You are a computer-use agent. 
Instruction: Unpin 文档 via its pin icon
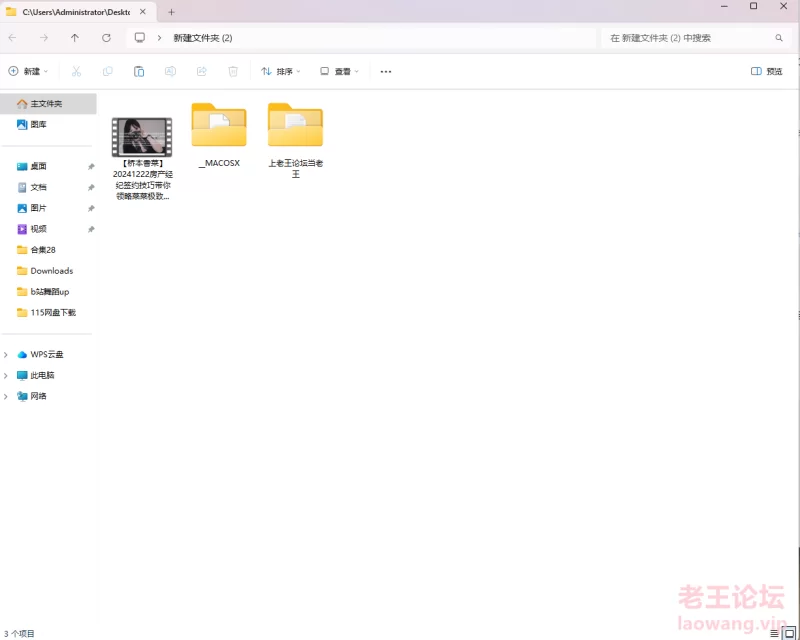91,187
